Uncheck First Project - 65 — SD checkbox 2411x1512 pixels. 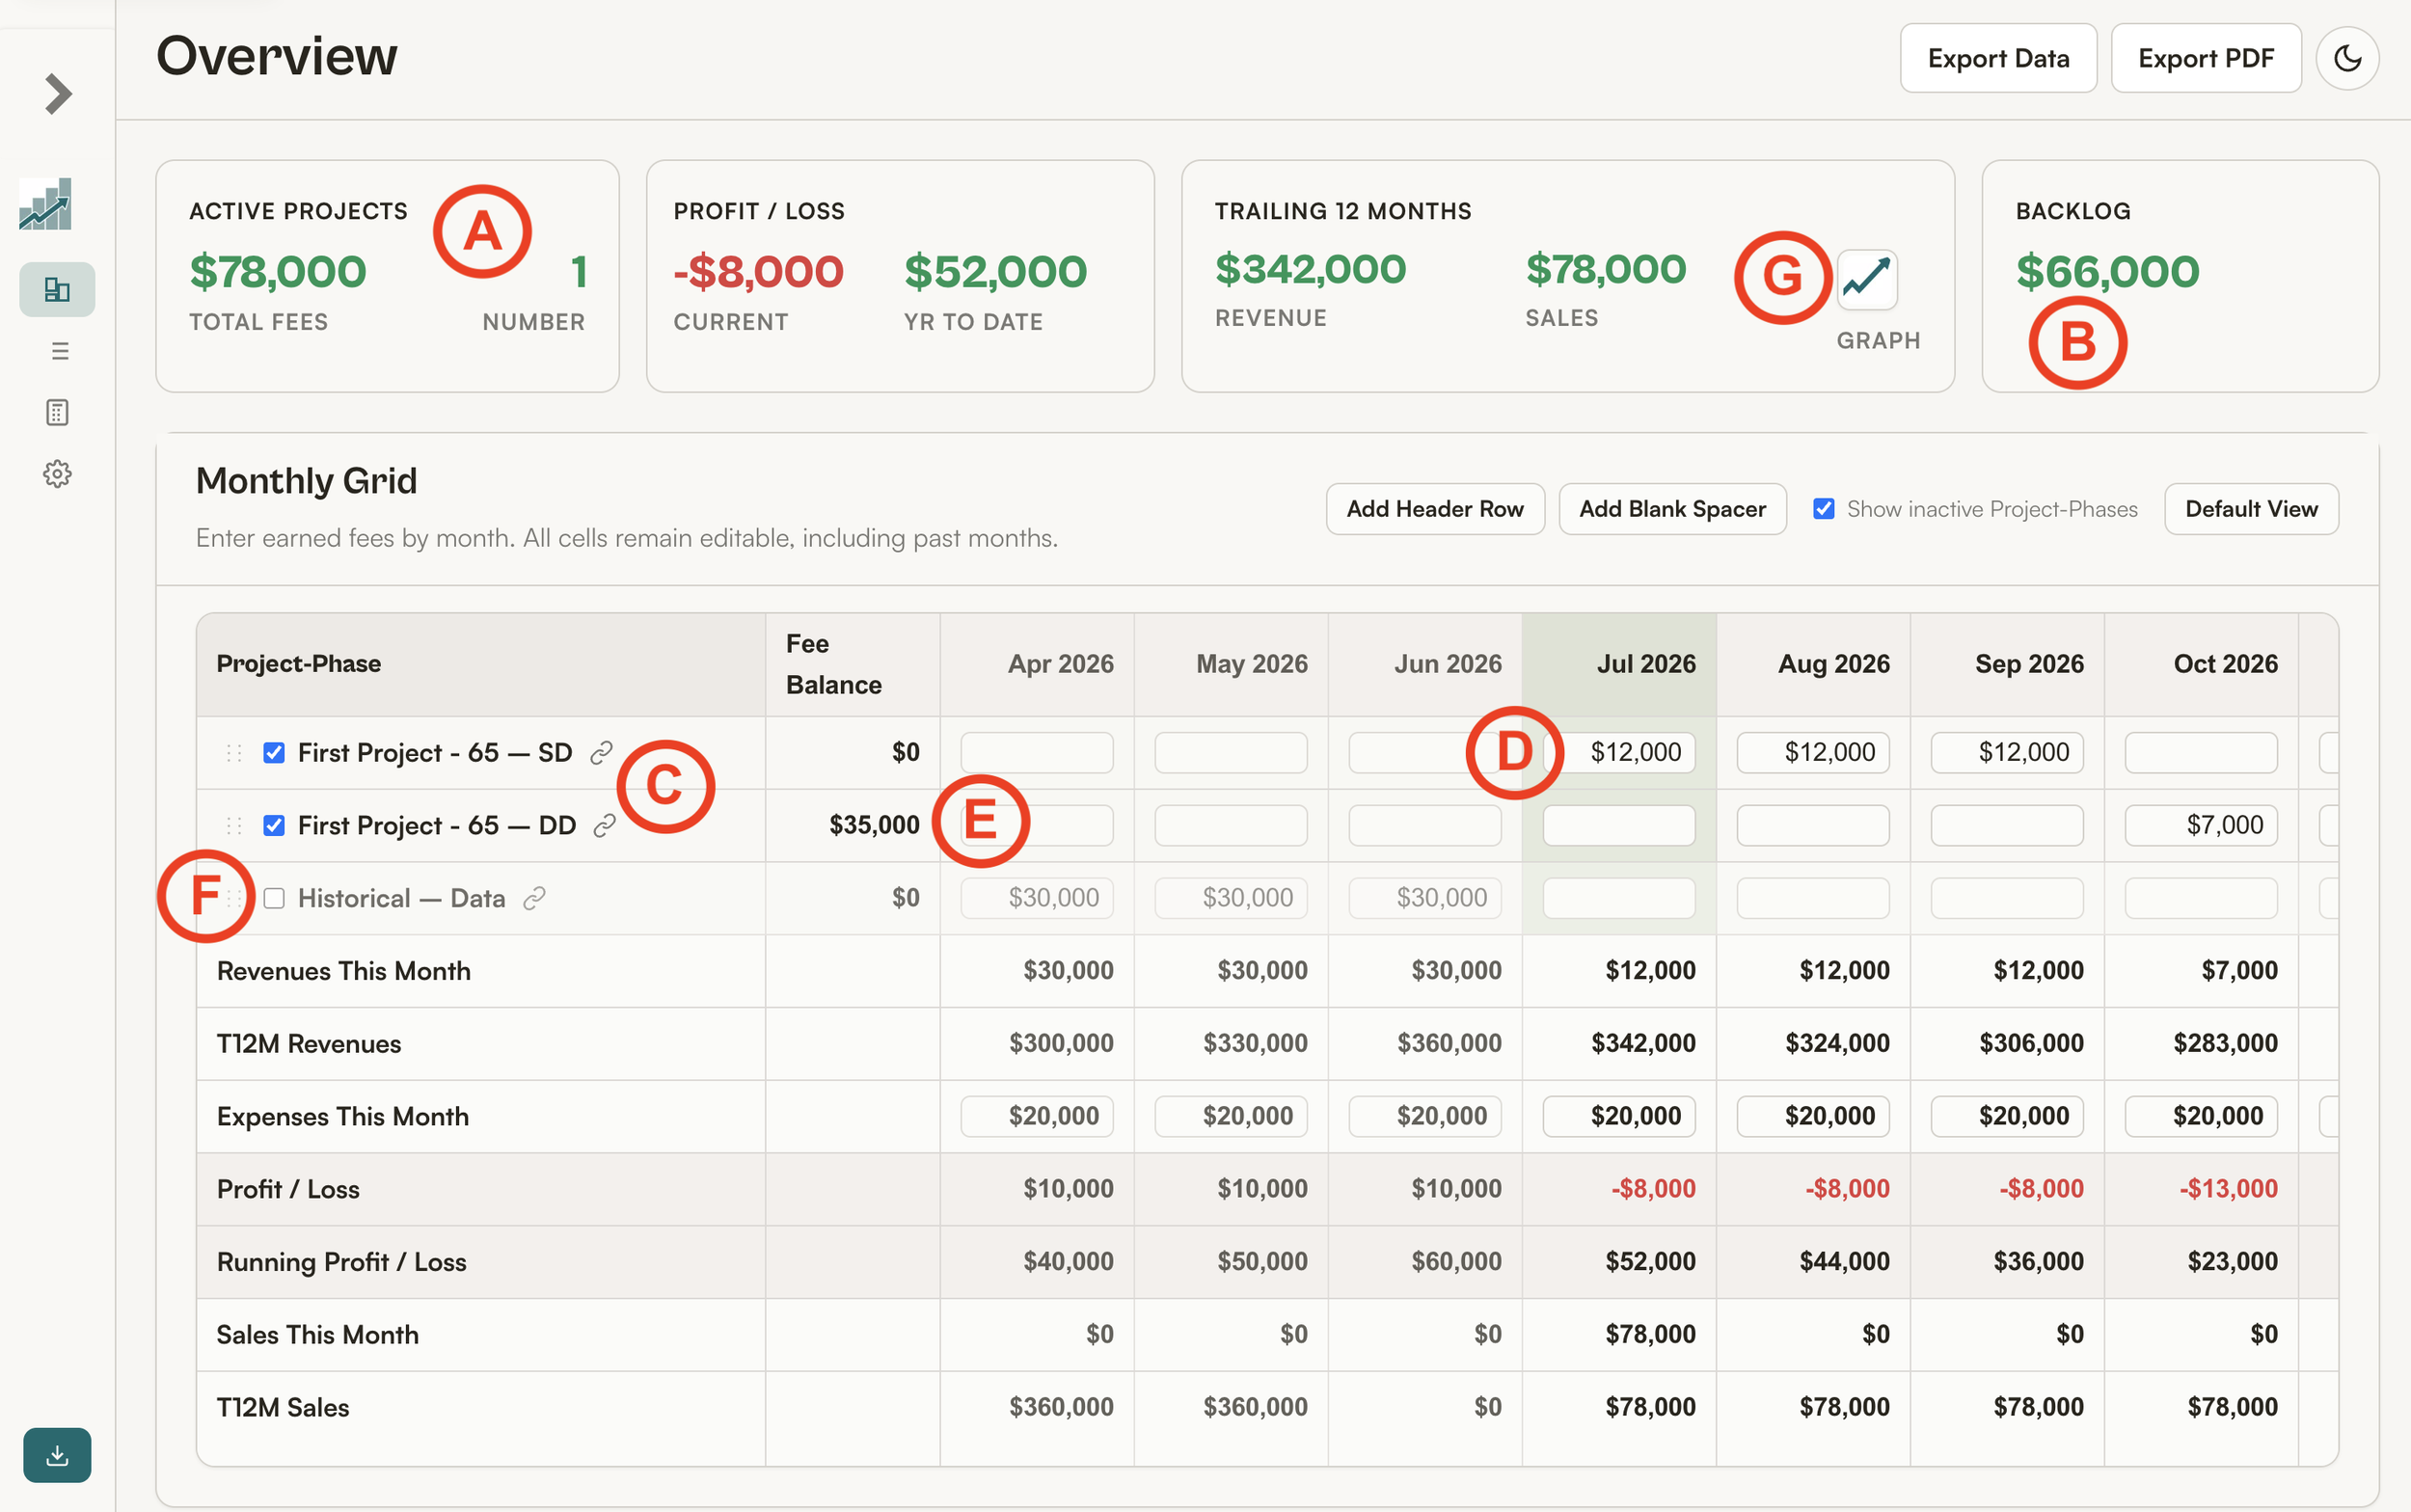click(x=274, y=752)
